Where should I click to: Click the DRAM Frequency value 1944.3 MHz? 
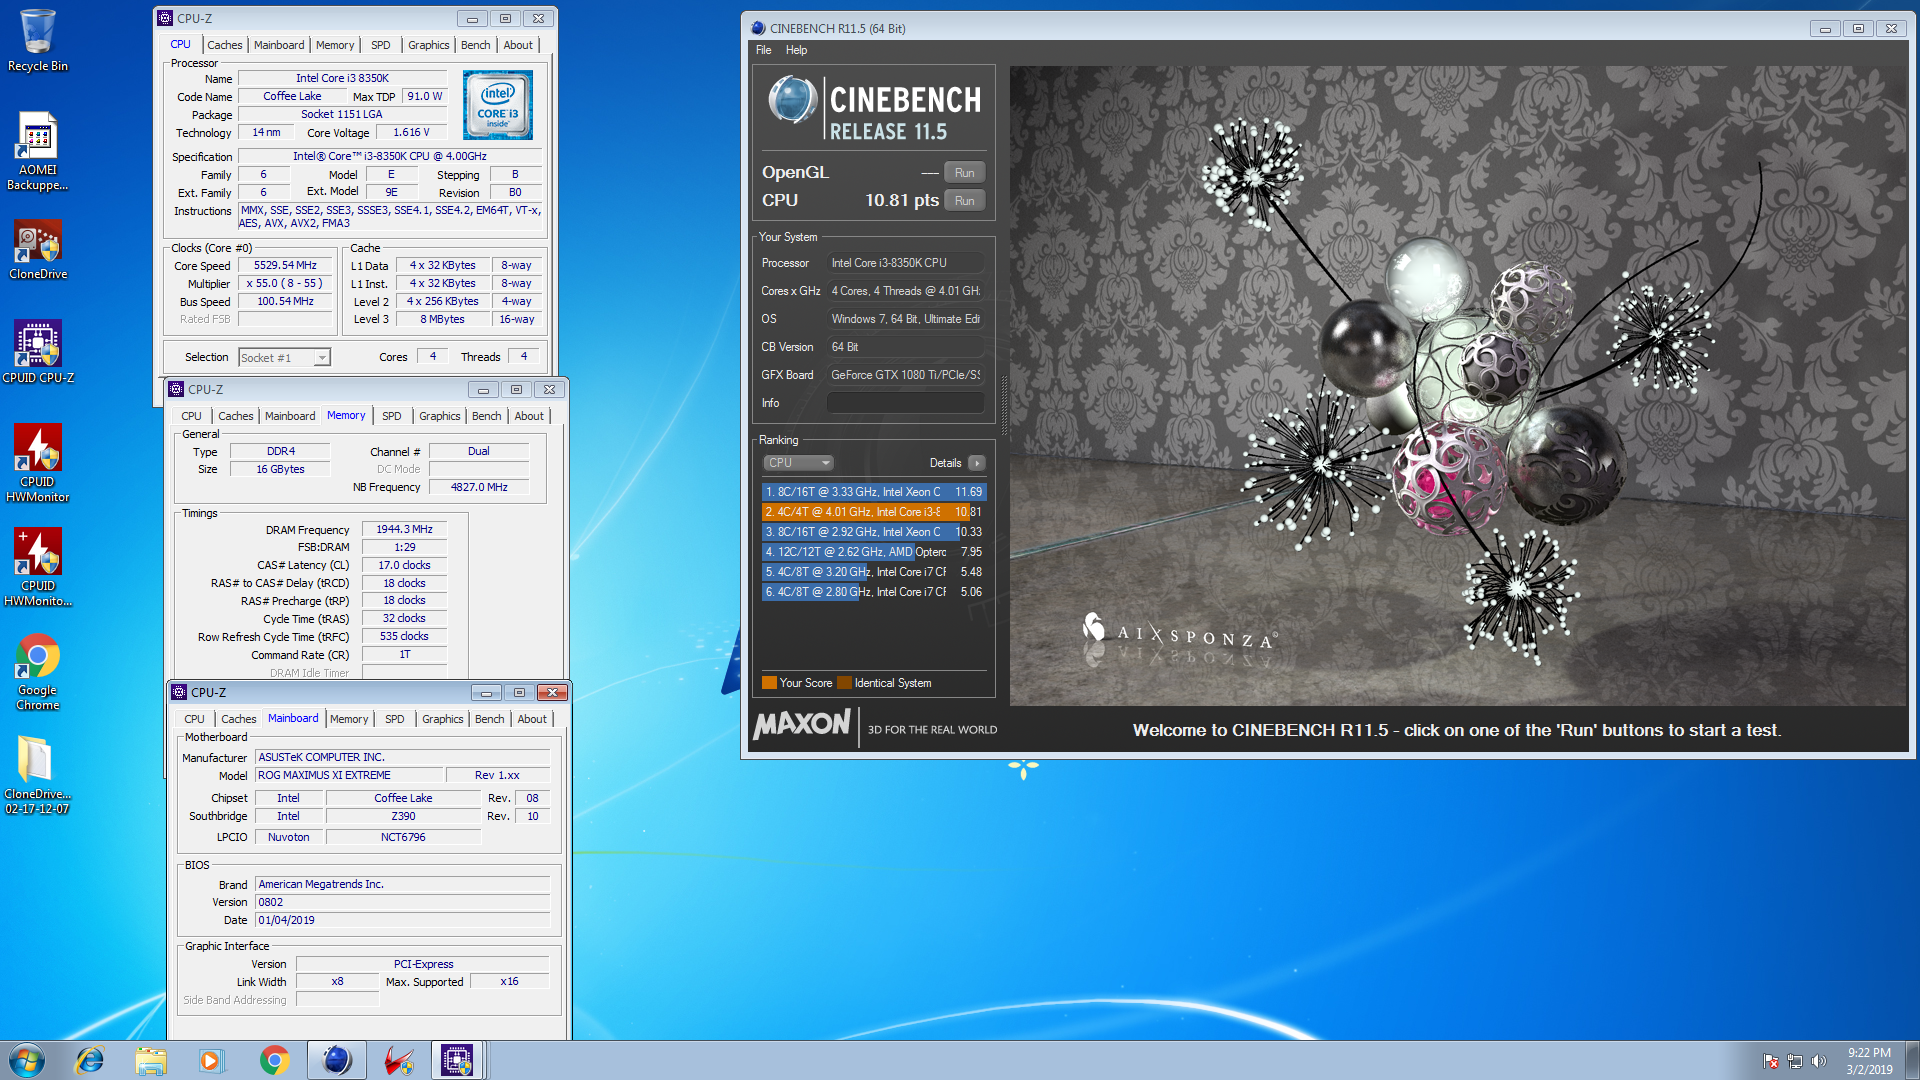click(404, 530)
